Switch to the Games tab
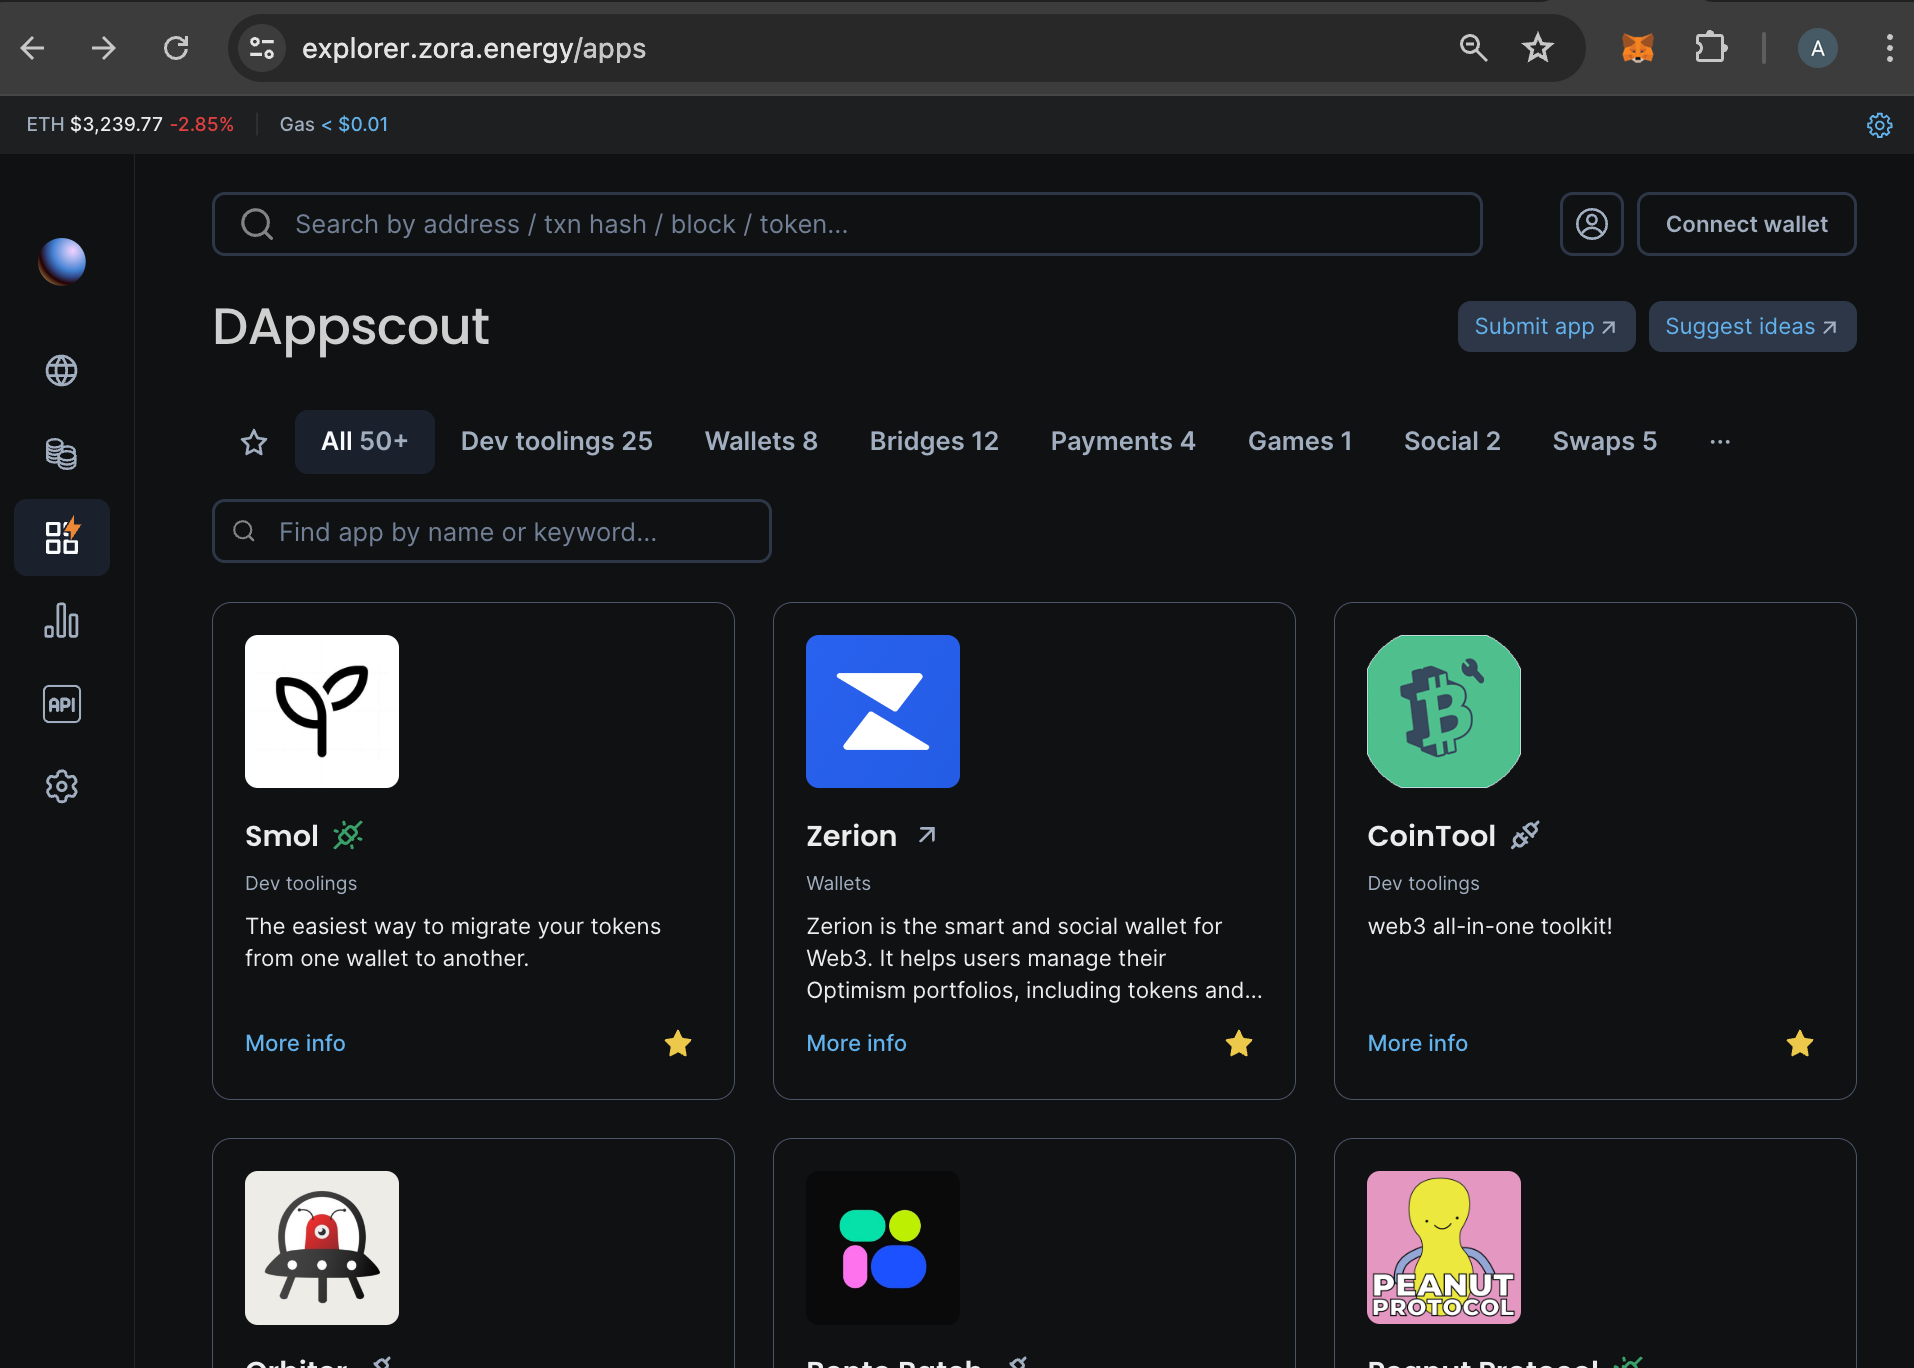This screenshot has width=1914, height=1368. (x=1300, y=442)
